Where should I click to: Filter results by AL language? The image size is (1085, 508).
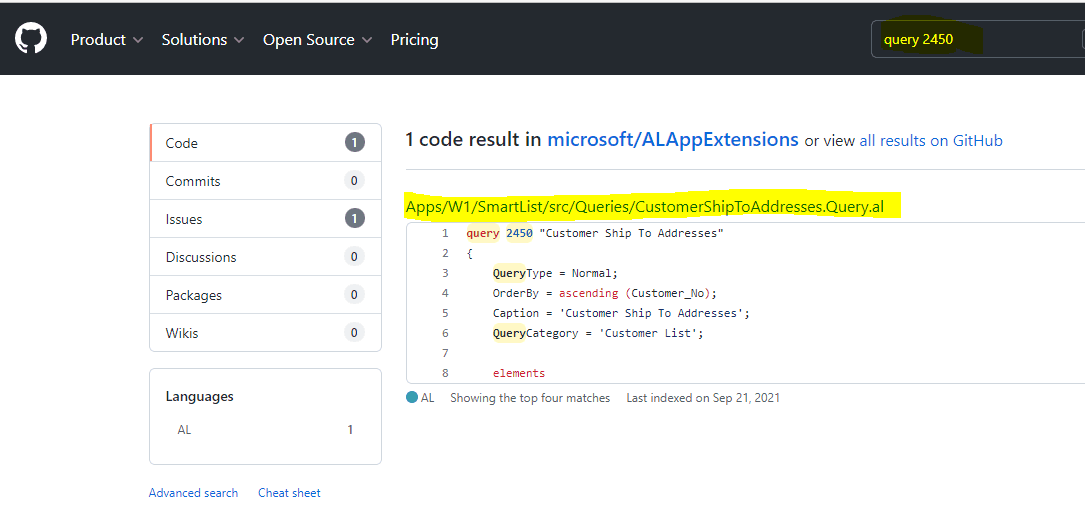pyautogui.click(x=266, y=430)
